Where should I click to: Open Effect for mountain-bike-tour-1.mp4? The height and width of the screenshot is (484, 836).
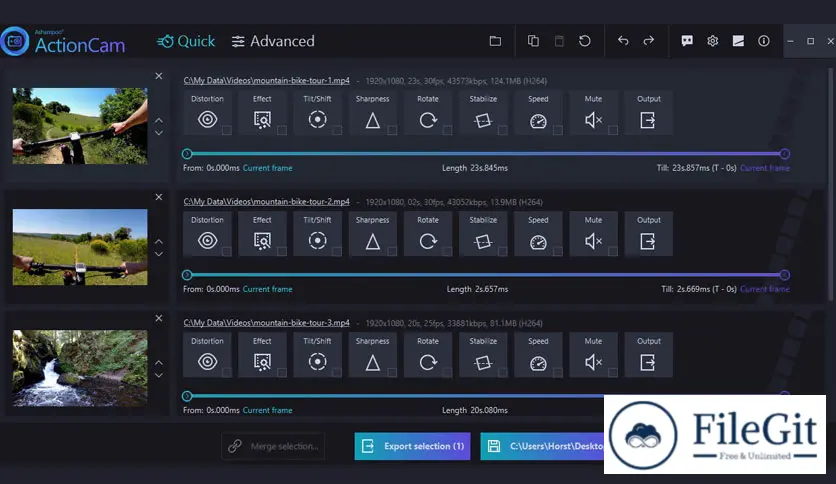point(262,113)
